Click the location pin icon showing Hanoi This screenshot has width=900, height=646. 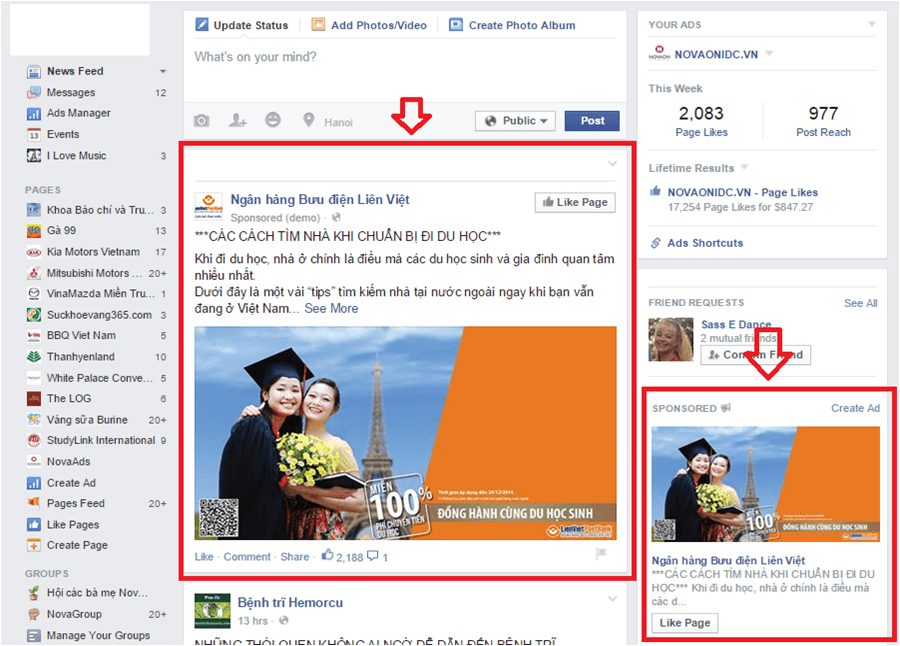[307, 120]
